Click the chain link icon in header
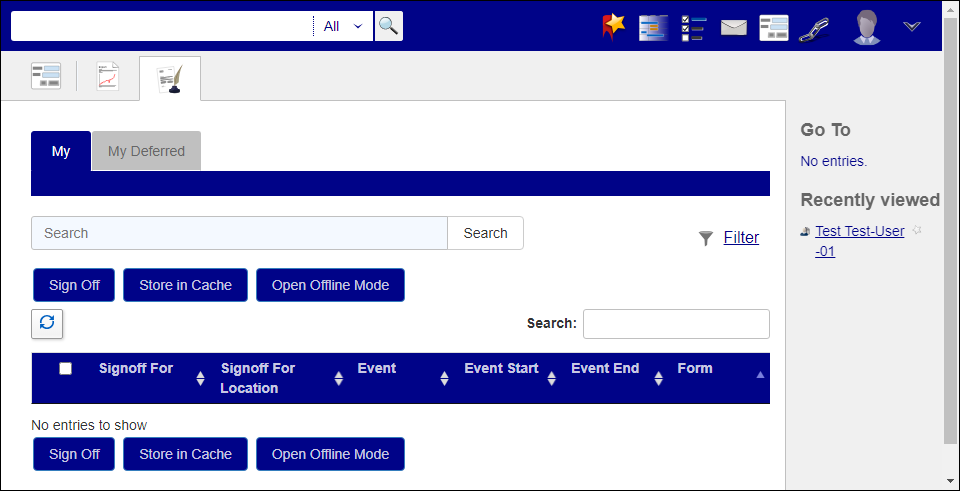The width and height of the screenshot is (960, 491). pos(814,29)
